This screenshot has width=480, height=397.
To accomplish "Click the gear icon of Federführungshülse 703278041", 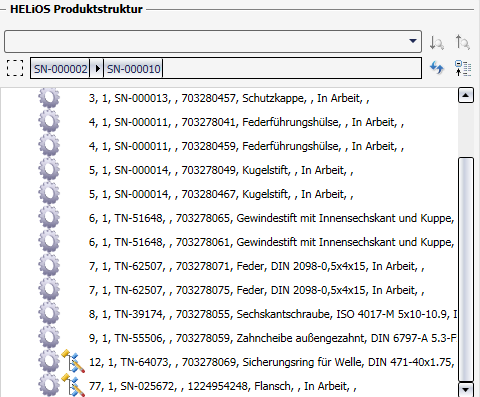I will pos(49,122).
